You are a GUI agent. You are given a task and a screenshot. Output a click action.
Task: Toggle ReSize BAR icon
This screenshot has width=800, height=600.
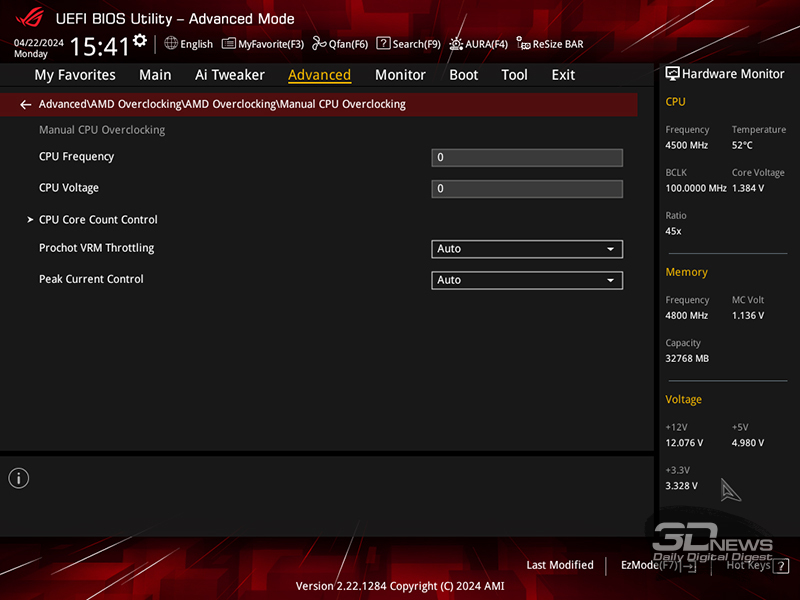coord(523,43)
